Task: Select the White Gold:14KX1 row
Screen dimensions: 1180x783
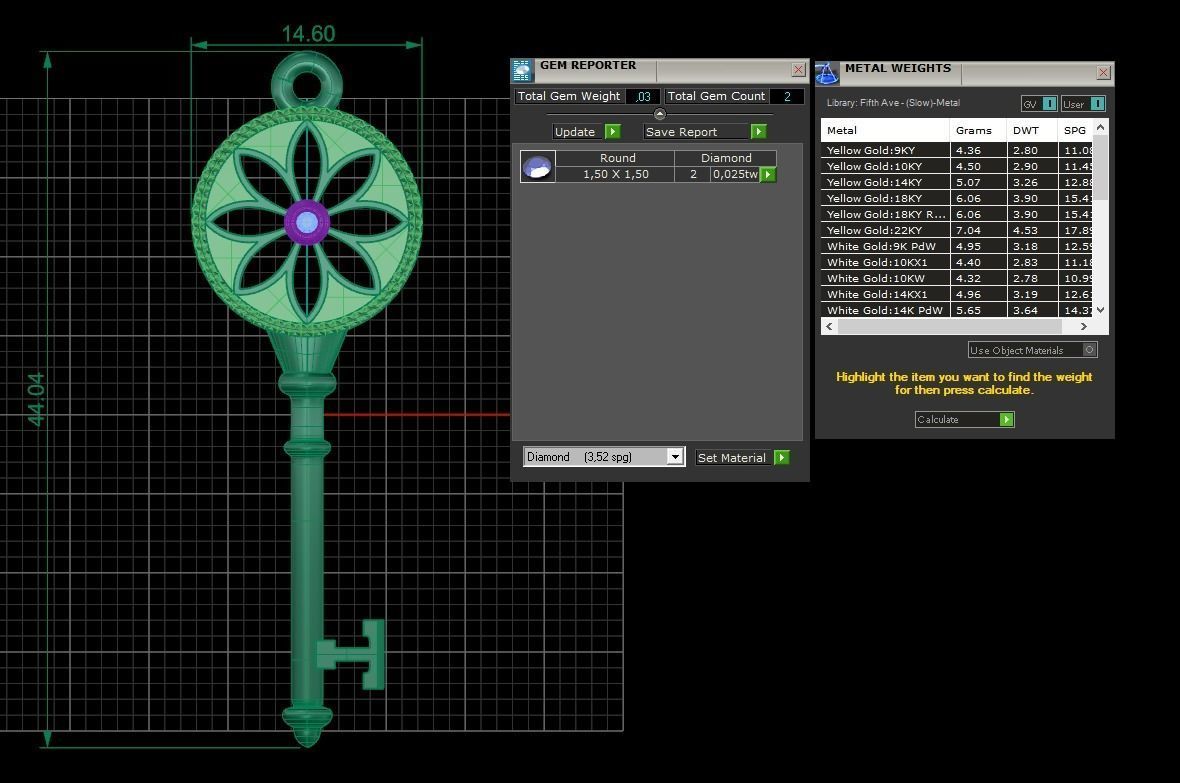Action: pyautogui.click(x=956, y=294)
